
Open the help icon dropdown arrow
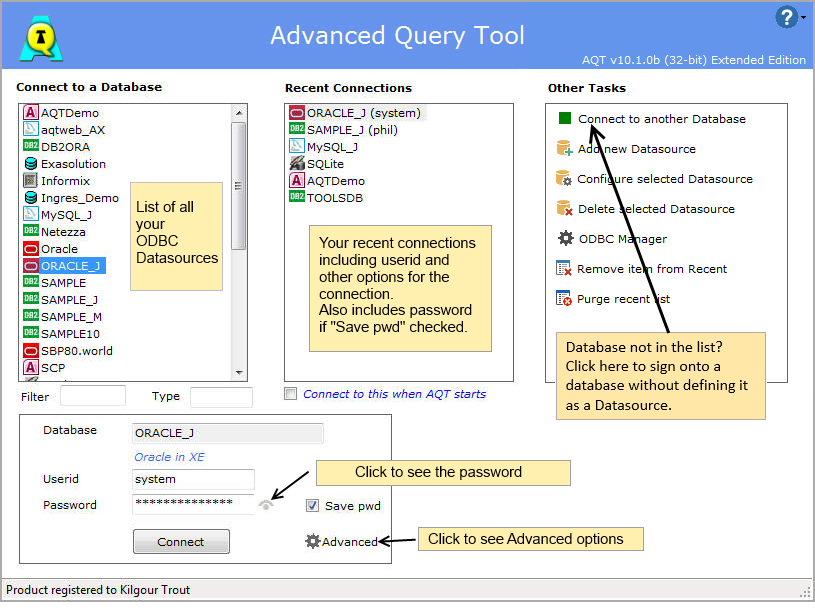804,18
